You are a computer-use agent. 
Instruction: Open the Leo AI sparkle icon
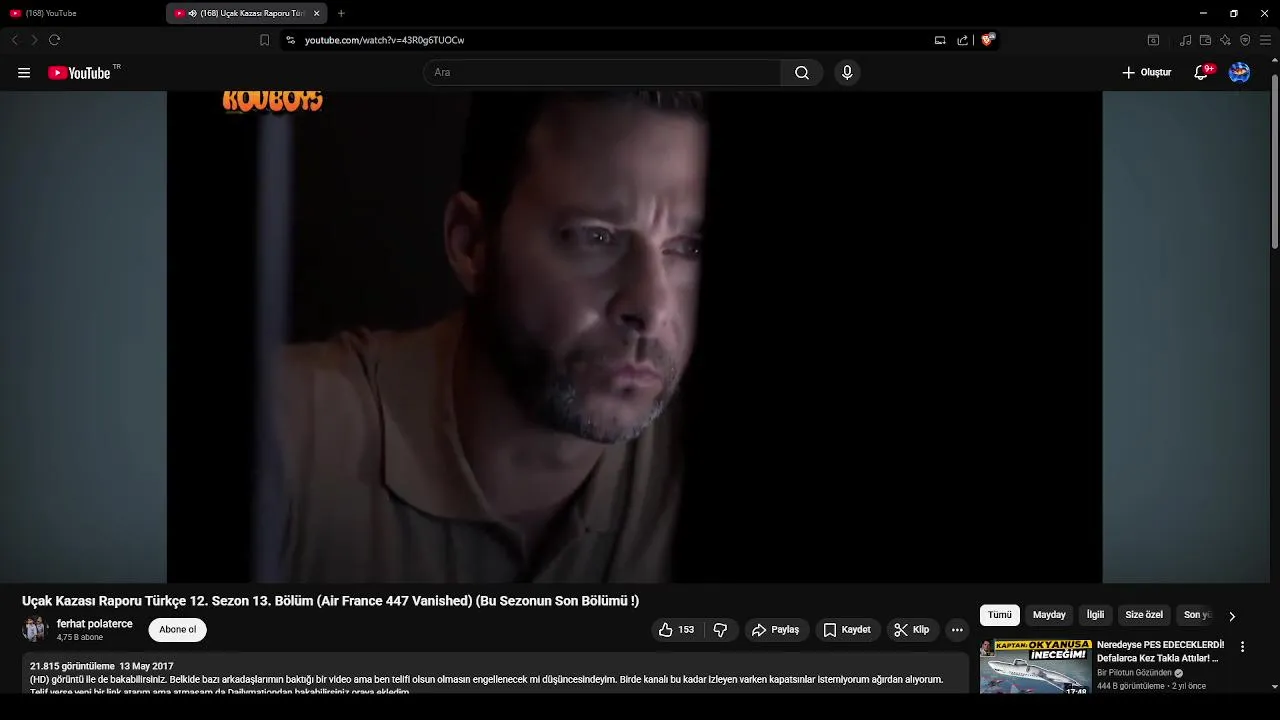point(1225,40)
